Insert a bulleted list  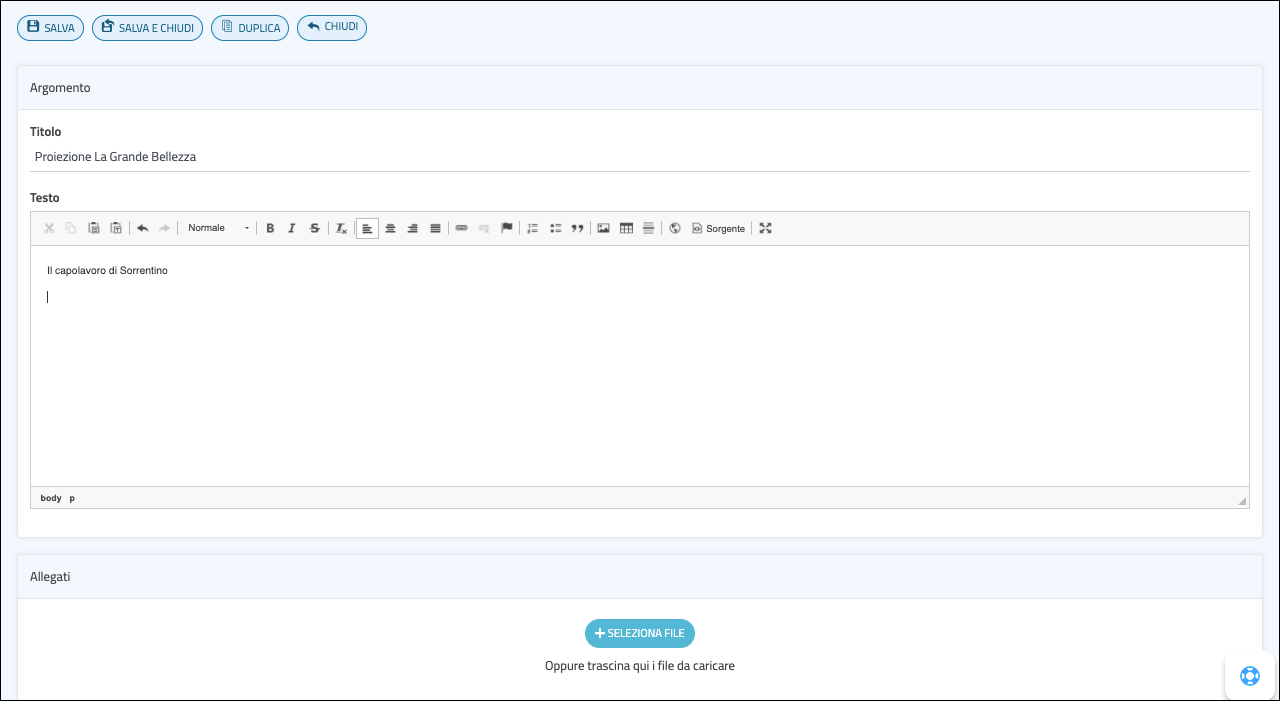coord(555,228)
